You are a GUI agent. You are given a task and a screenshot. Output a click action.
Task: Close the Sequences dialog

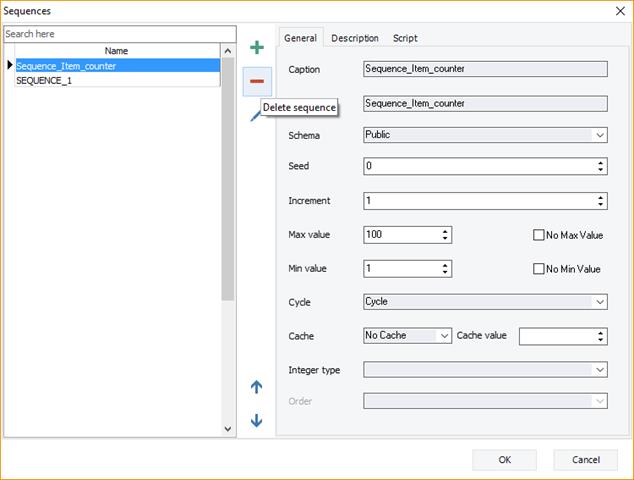(x=620, y=11)
